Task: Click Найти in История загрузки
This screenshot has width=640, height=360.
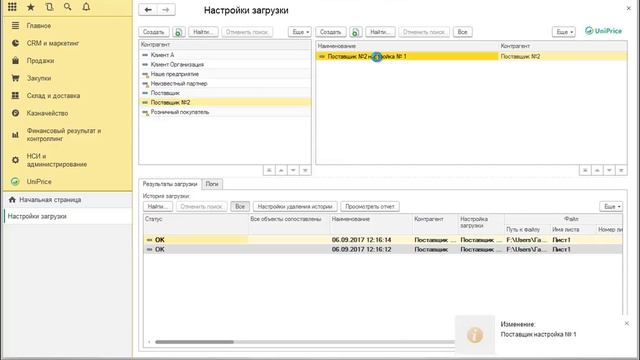Action: tap(158, 207)
